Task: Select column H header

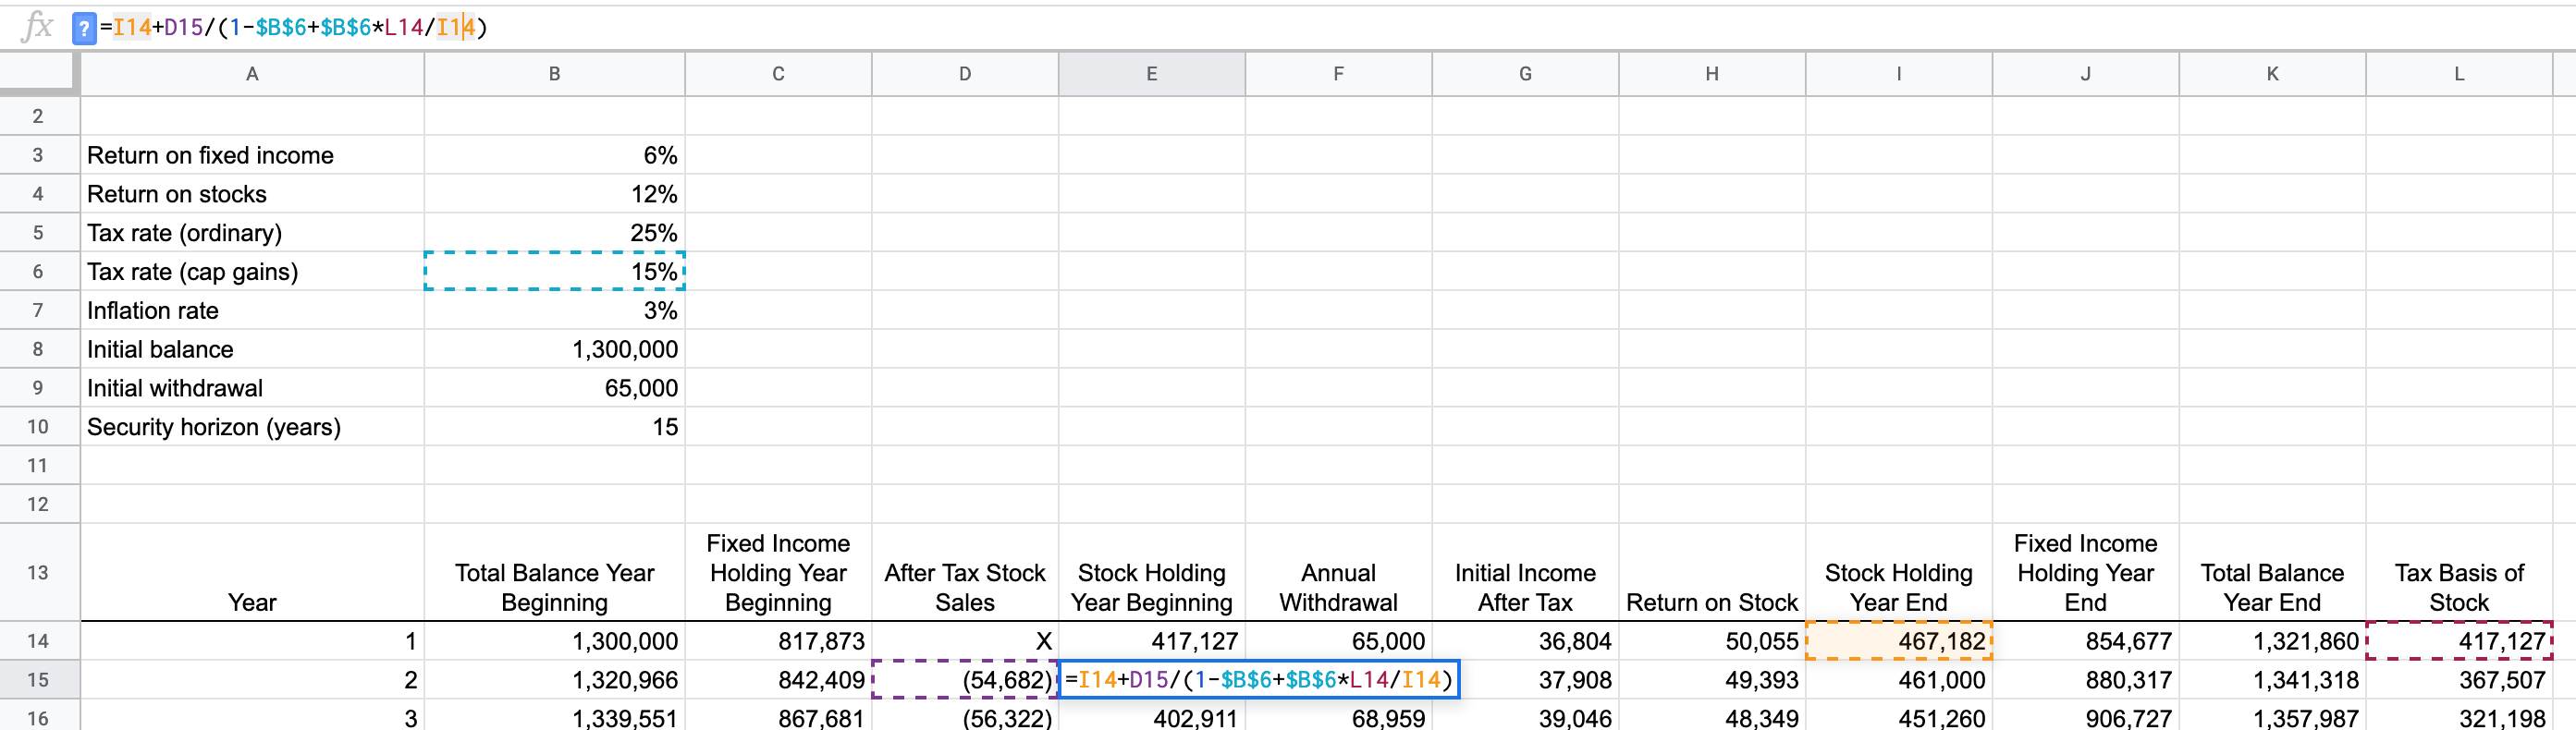Action: 1712,74
